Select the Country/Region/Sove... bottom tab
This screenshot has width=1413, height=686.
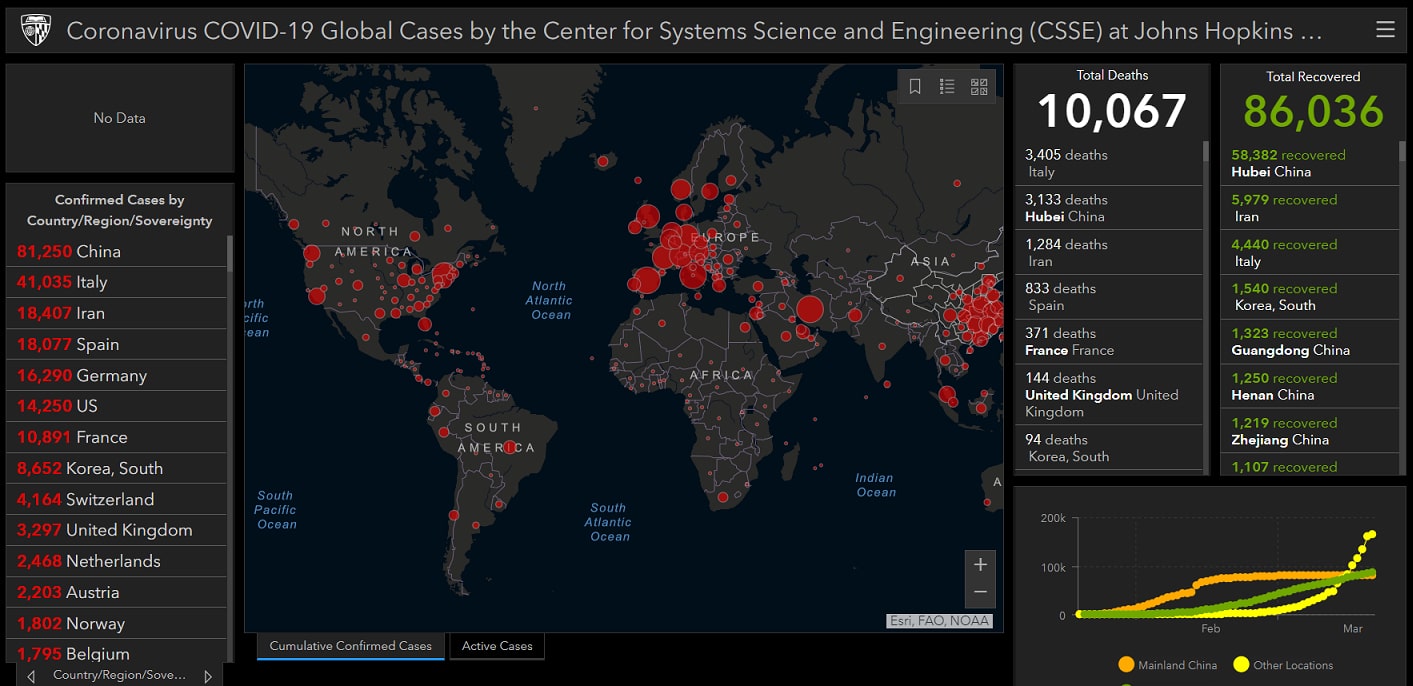(119, 675)
